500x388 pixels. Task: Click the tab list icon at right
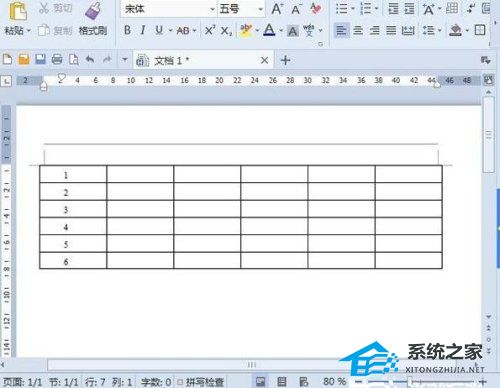coord(485,60)
